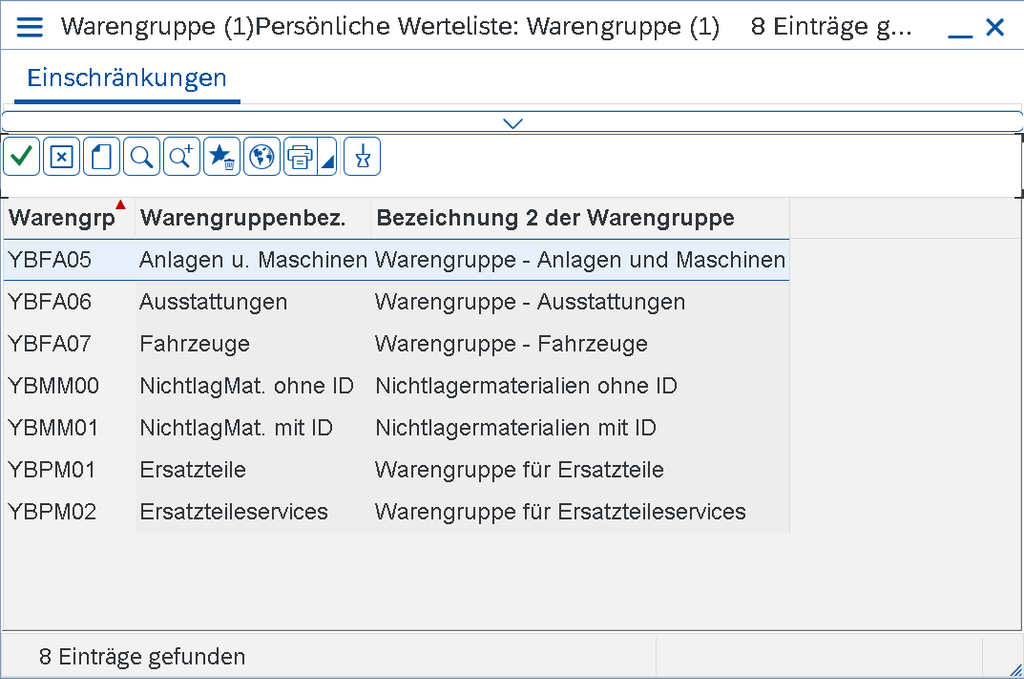Open the hamburger menu in the title bar
The height and width of the screenshot is (679, 1024).
(29, 27)
